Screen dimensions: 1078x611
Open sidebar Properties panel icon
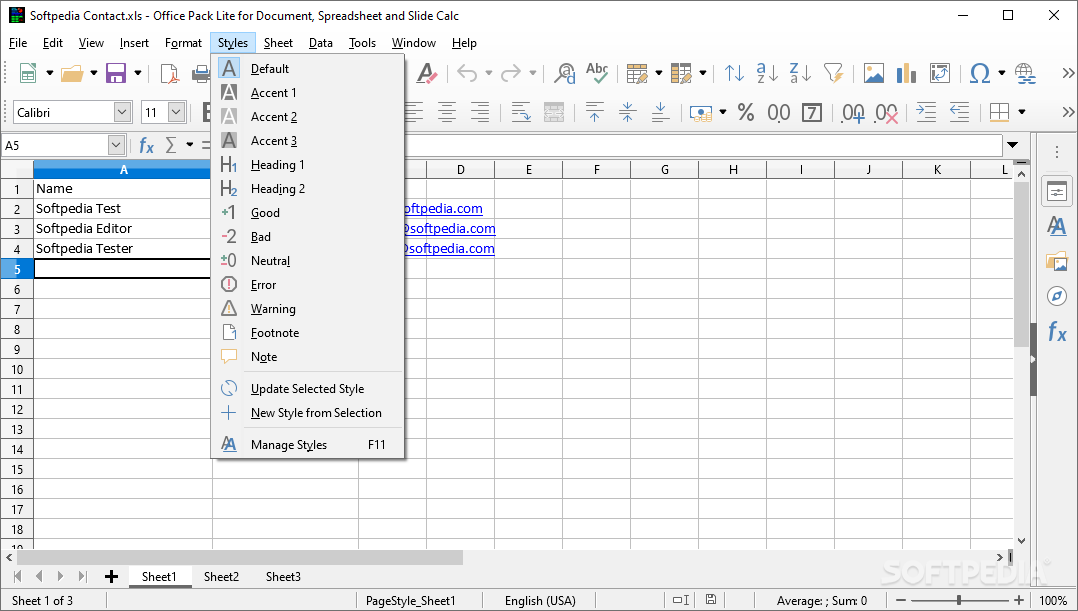[1057, 192]
